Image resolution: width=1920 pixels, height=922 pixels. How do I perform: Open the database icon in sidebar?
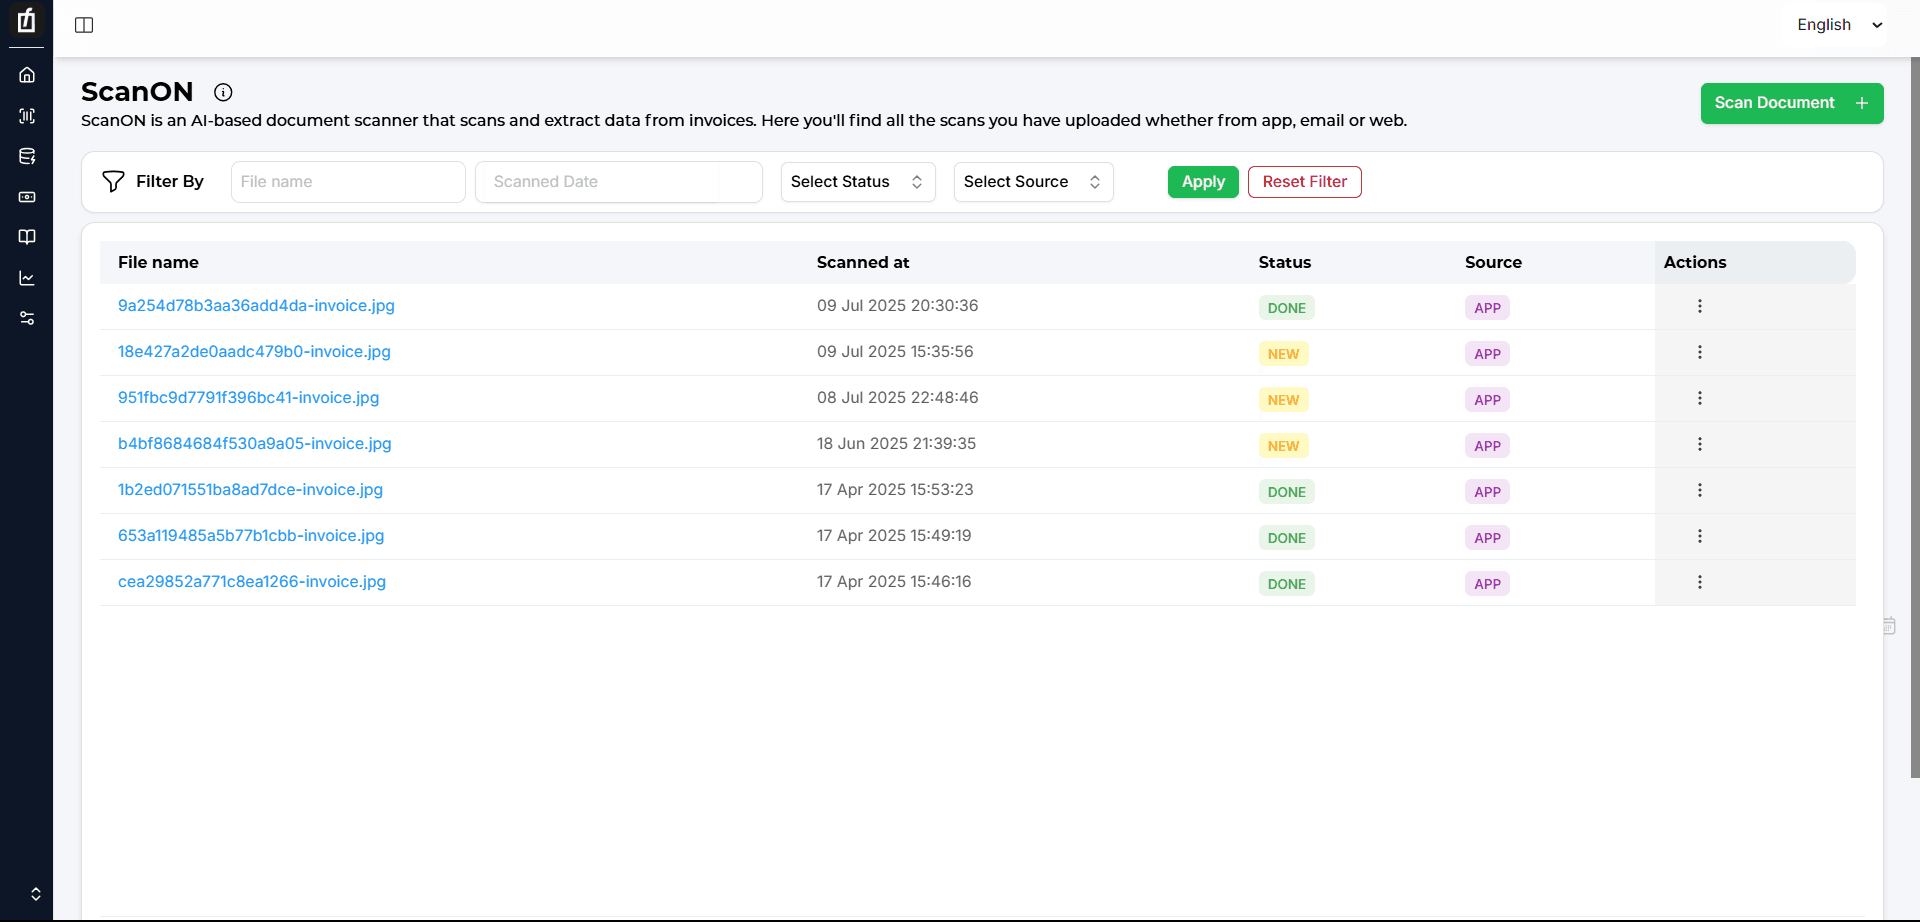pos(27,156)
